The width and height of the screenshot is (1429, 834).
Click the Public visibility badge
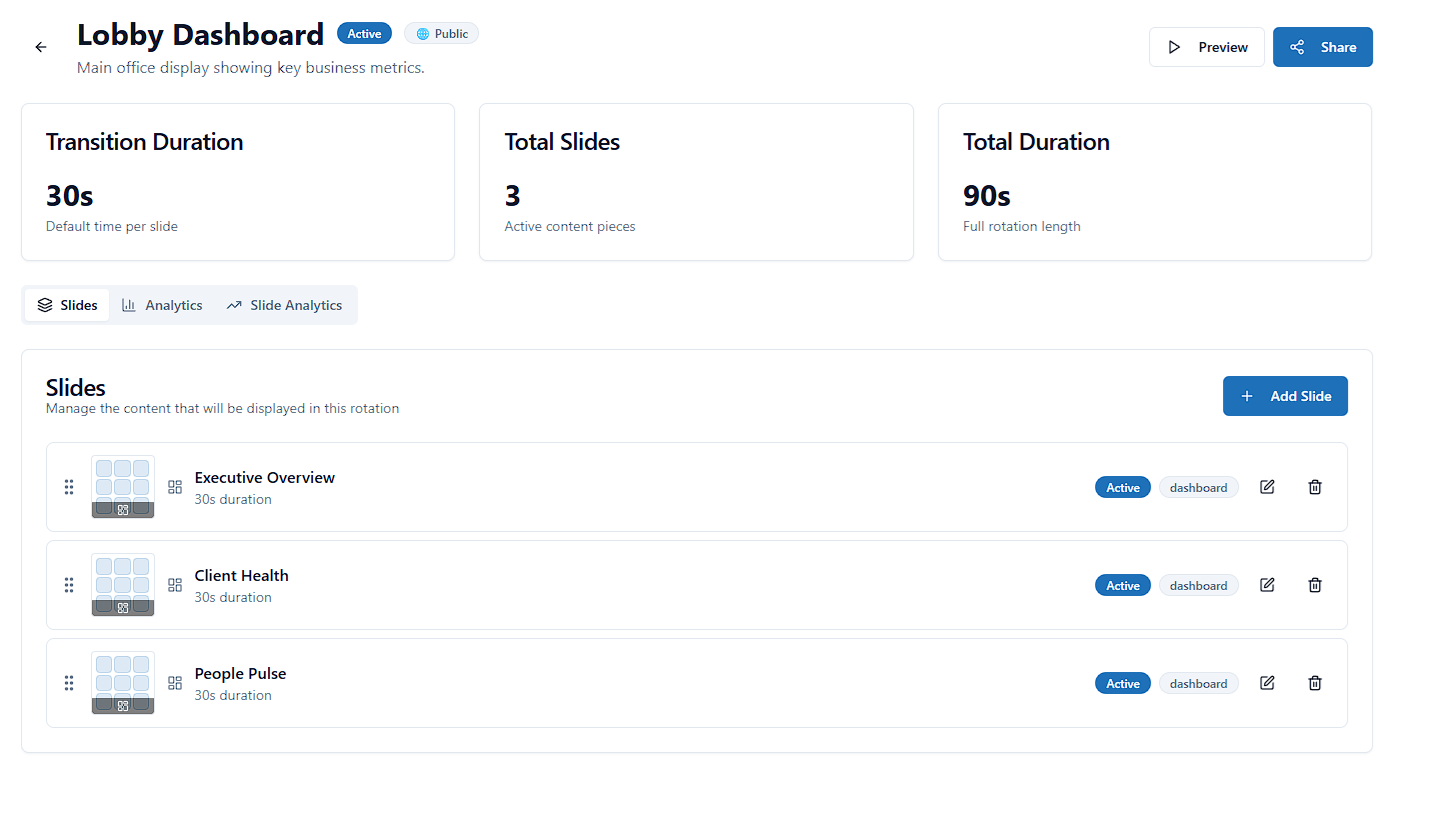click(441, 34)
